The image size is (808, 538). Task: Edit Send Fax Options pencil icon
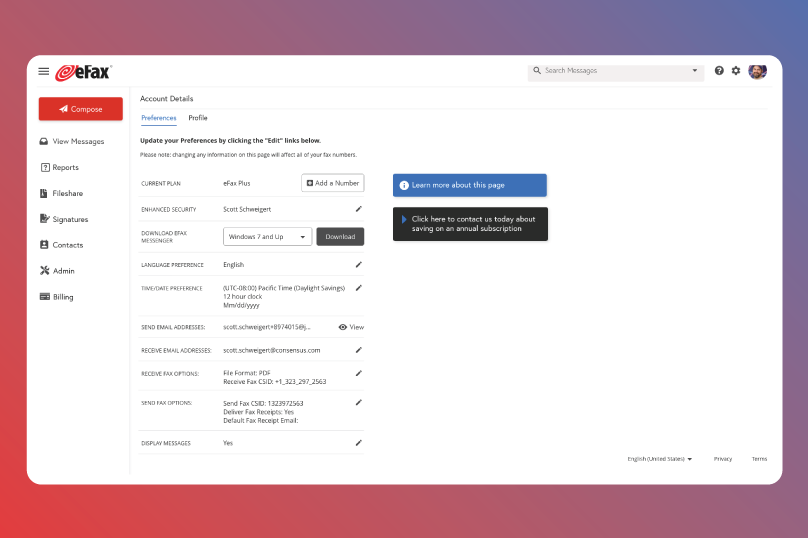(359, 402)
